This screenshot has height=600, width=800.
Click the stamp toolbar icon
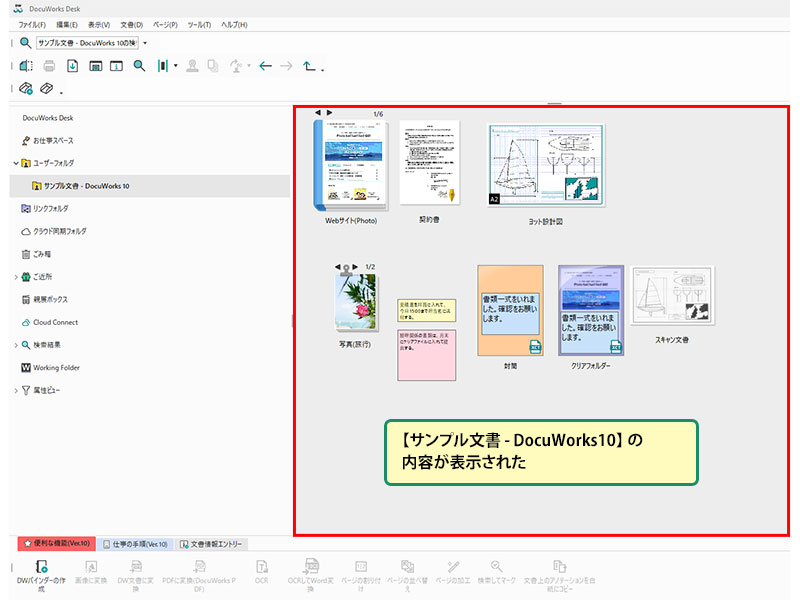(192, 66)
